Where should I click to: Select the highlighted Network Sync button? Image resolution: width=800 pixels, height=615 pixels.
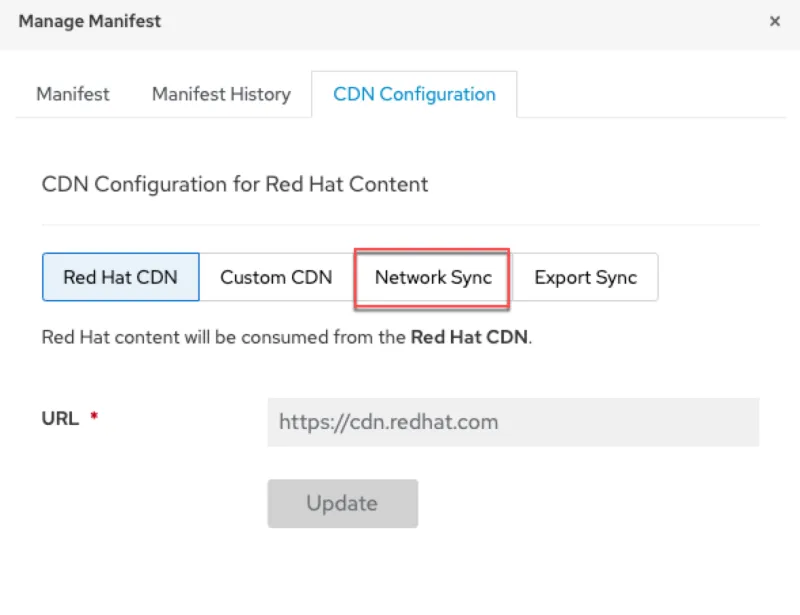pyautogui.click(x=431, y=277)
